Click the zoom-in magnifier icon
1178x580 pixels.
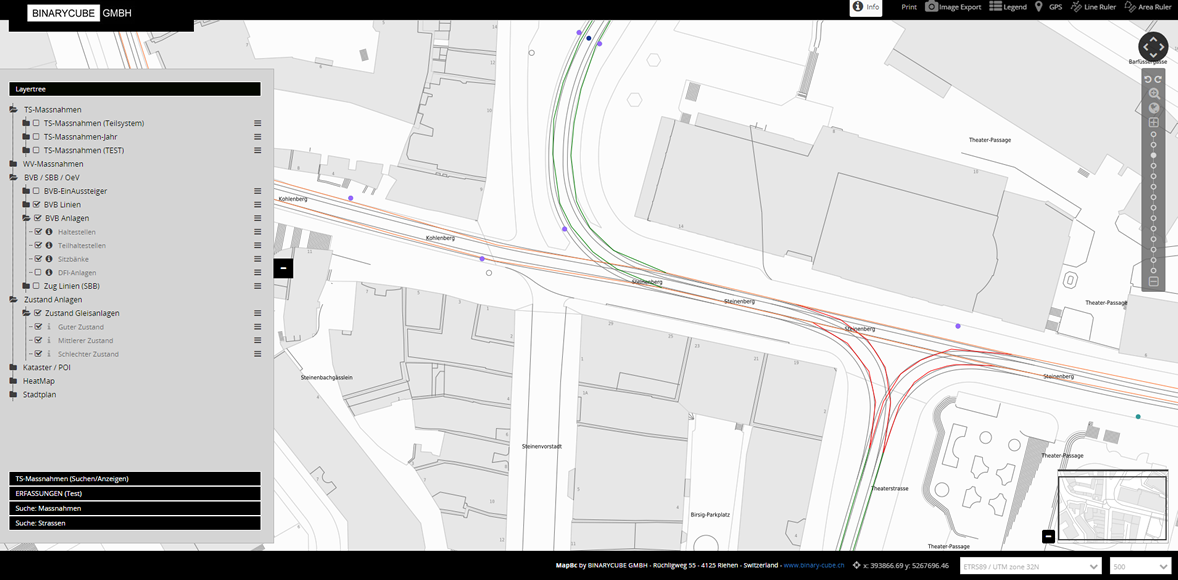click(x=1154, y=93)
